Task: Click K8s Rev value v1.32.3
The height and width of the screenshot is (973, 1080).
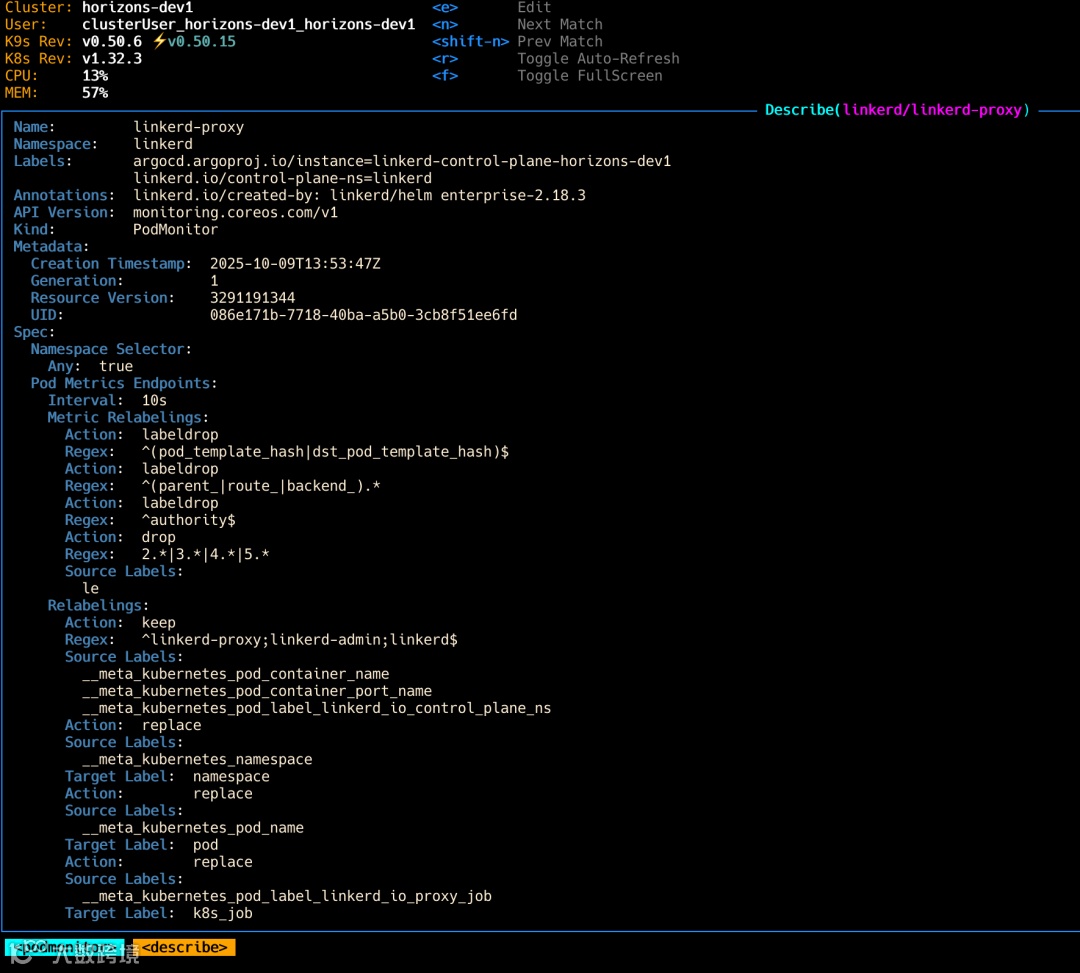Action: [112, 59]
